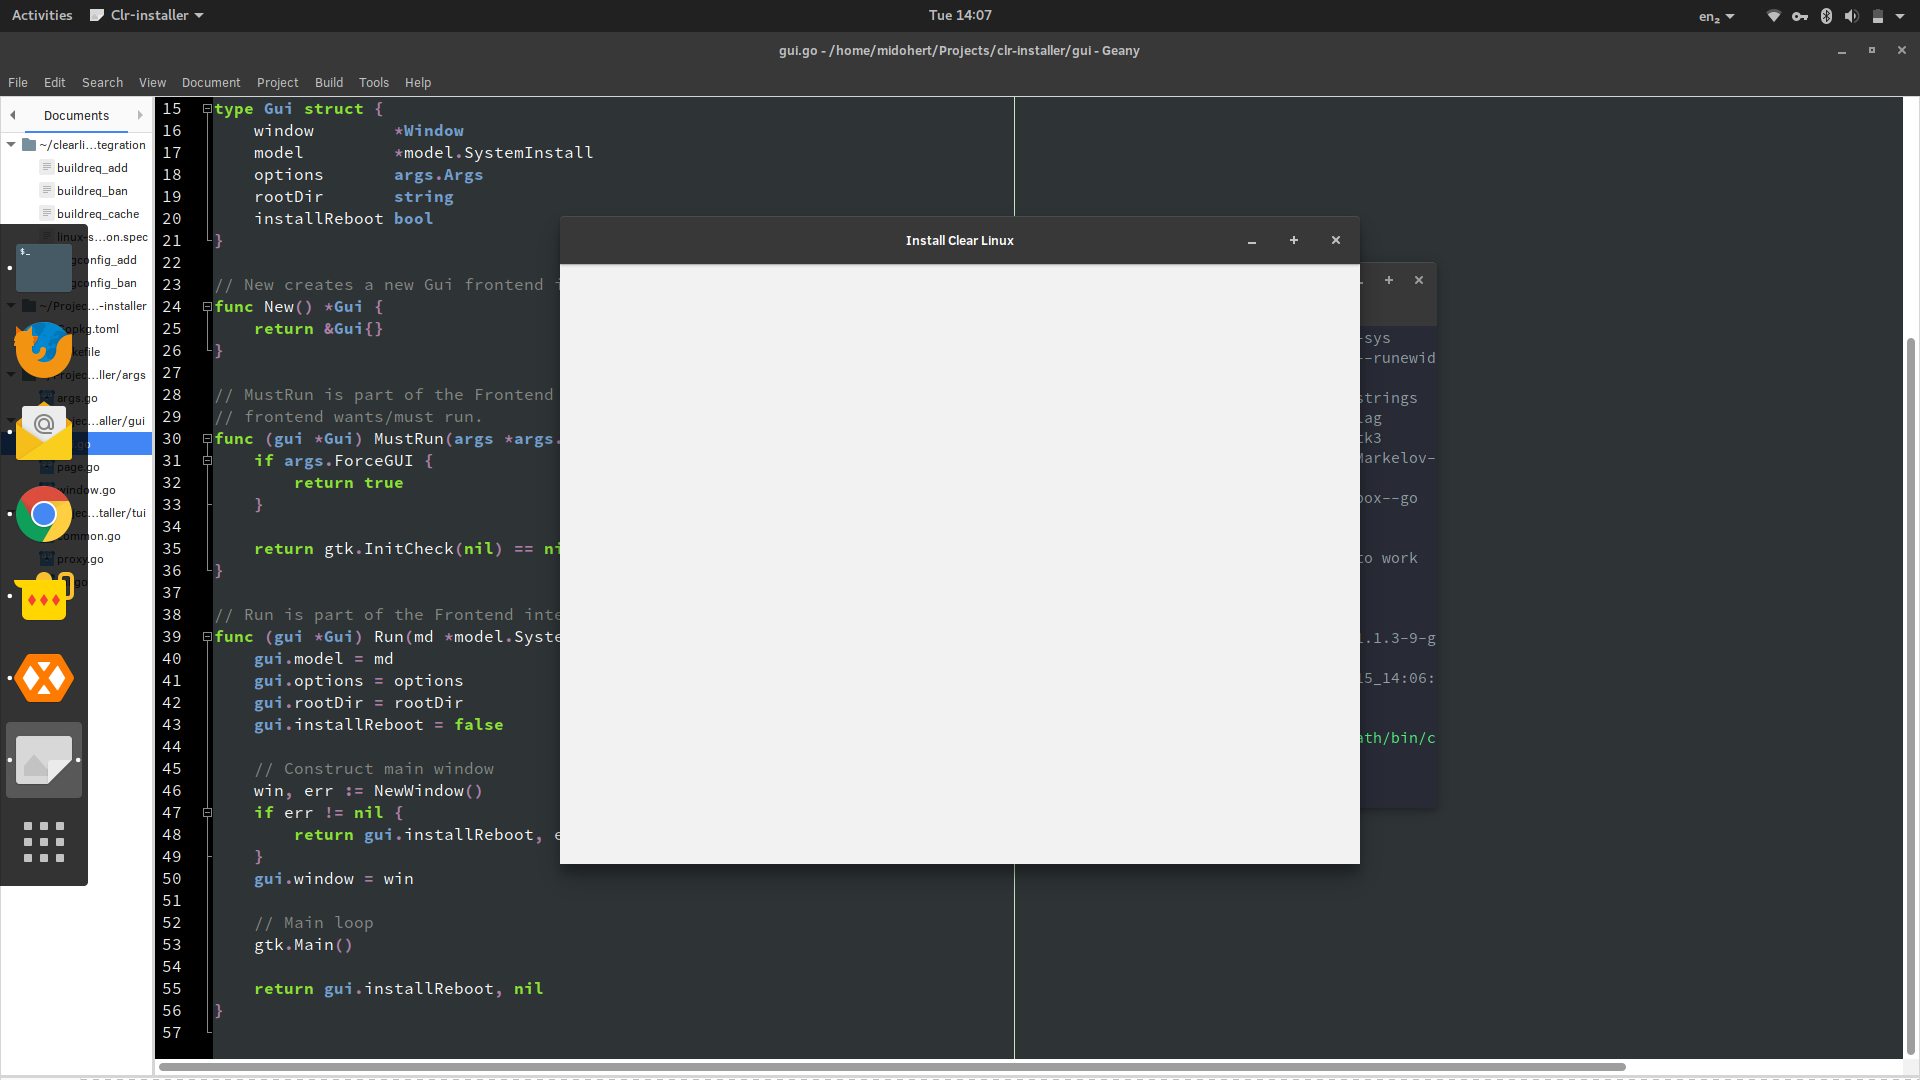The width and height of the screenshot is (1920, 1080).
Task: Fold func MustRun at line 30
Action: [x=207, y=439]
